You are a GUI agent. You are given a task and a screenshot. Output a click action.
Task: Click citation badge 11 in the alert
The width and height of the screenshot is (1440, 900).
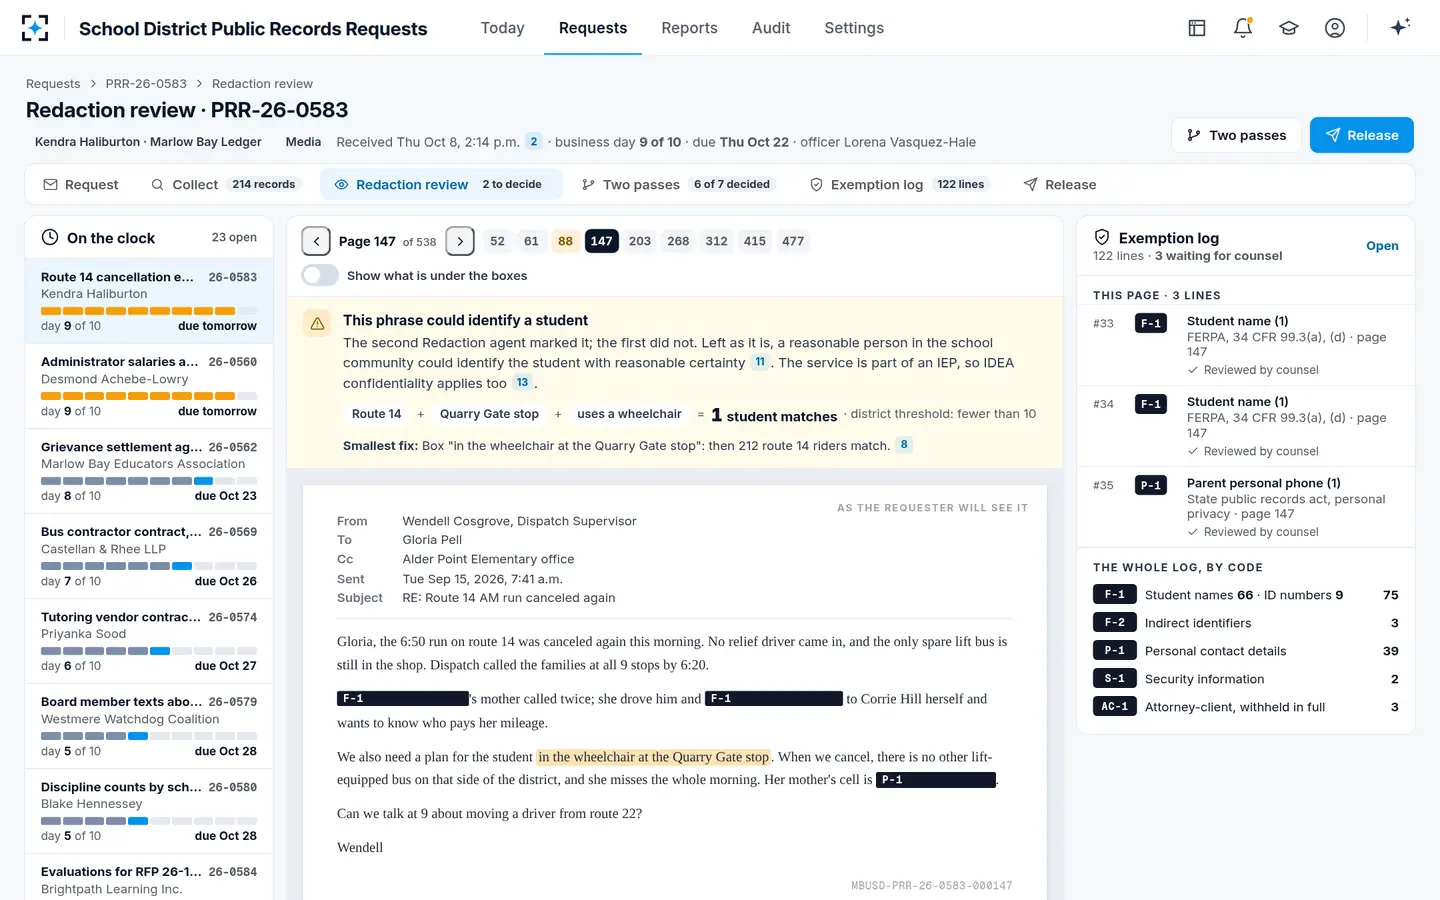coord(760,362)
